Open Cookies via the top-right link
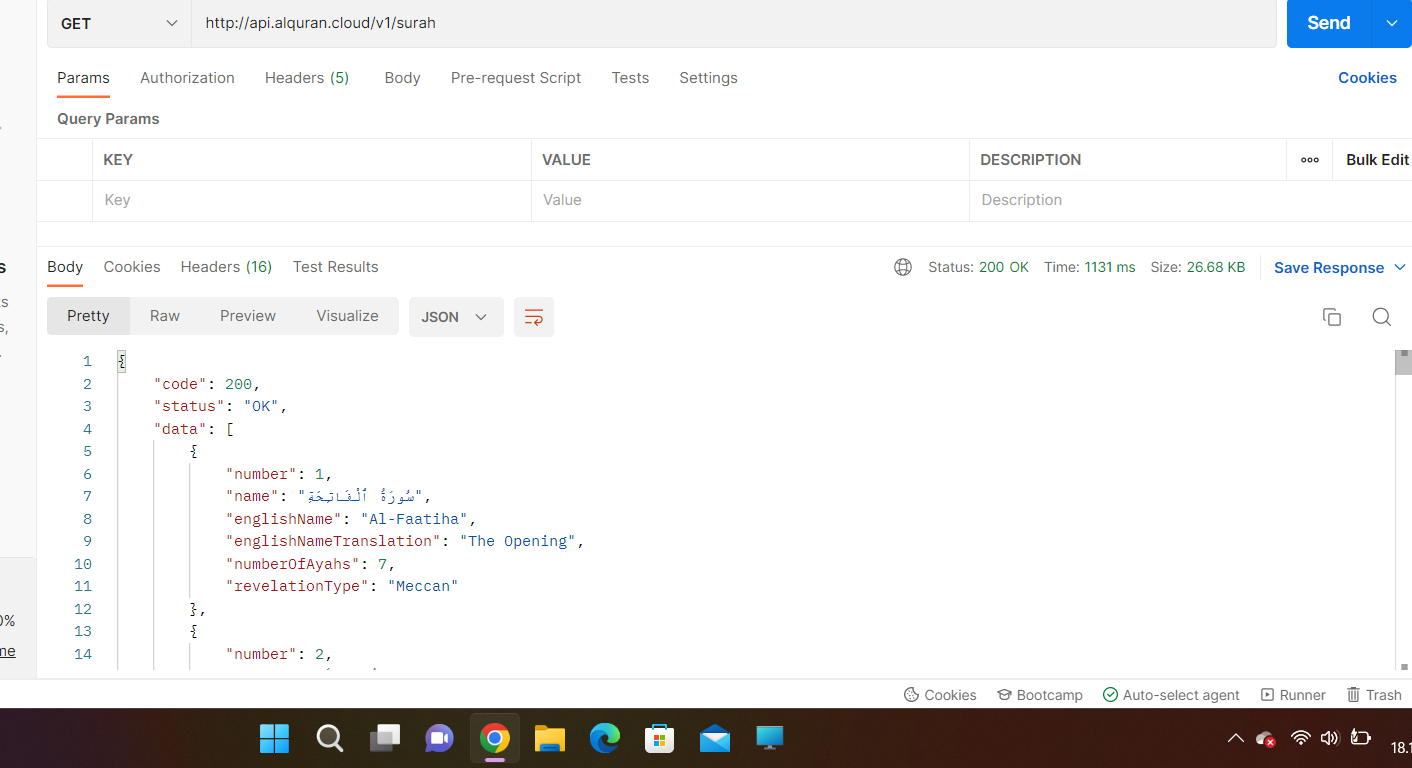Viewport: 1412px width, 768px height. pos(1367,77)
